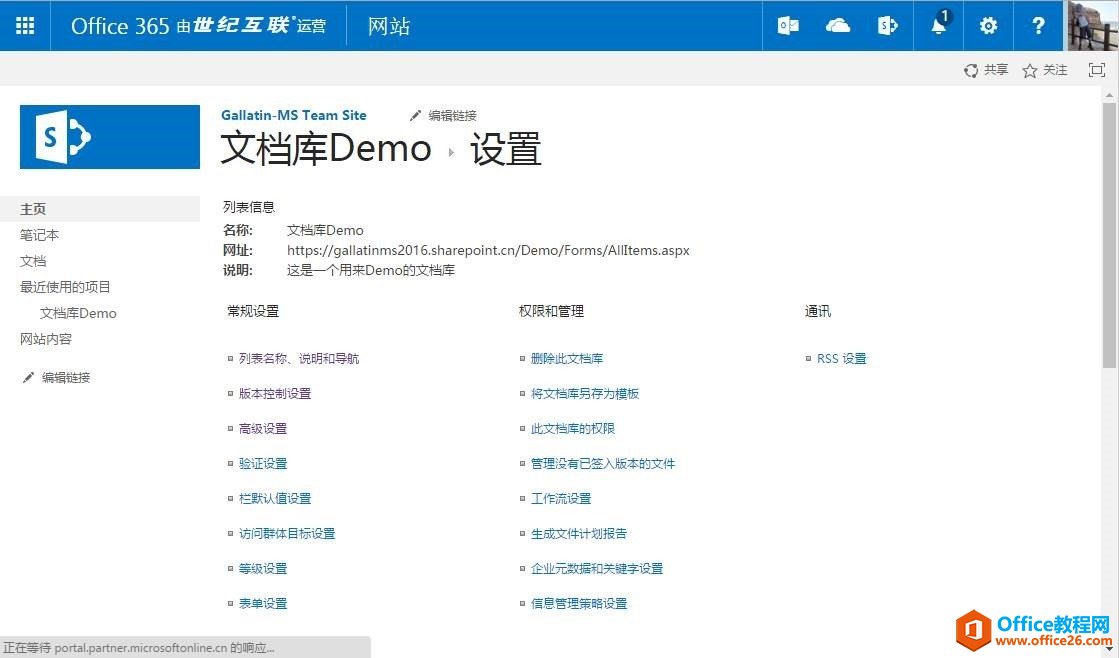
Task: Click the 网站 label in header
Action: coord(389,26)
